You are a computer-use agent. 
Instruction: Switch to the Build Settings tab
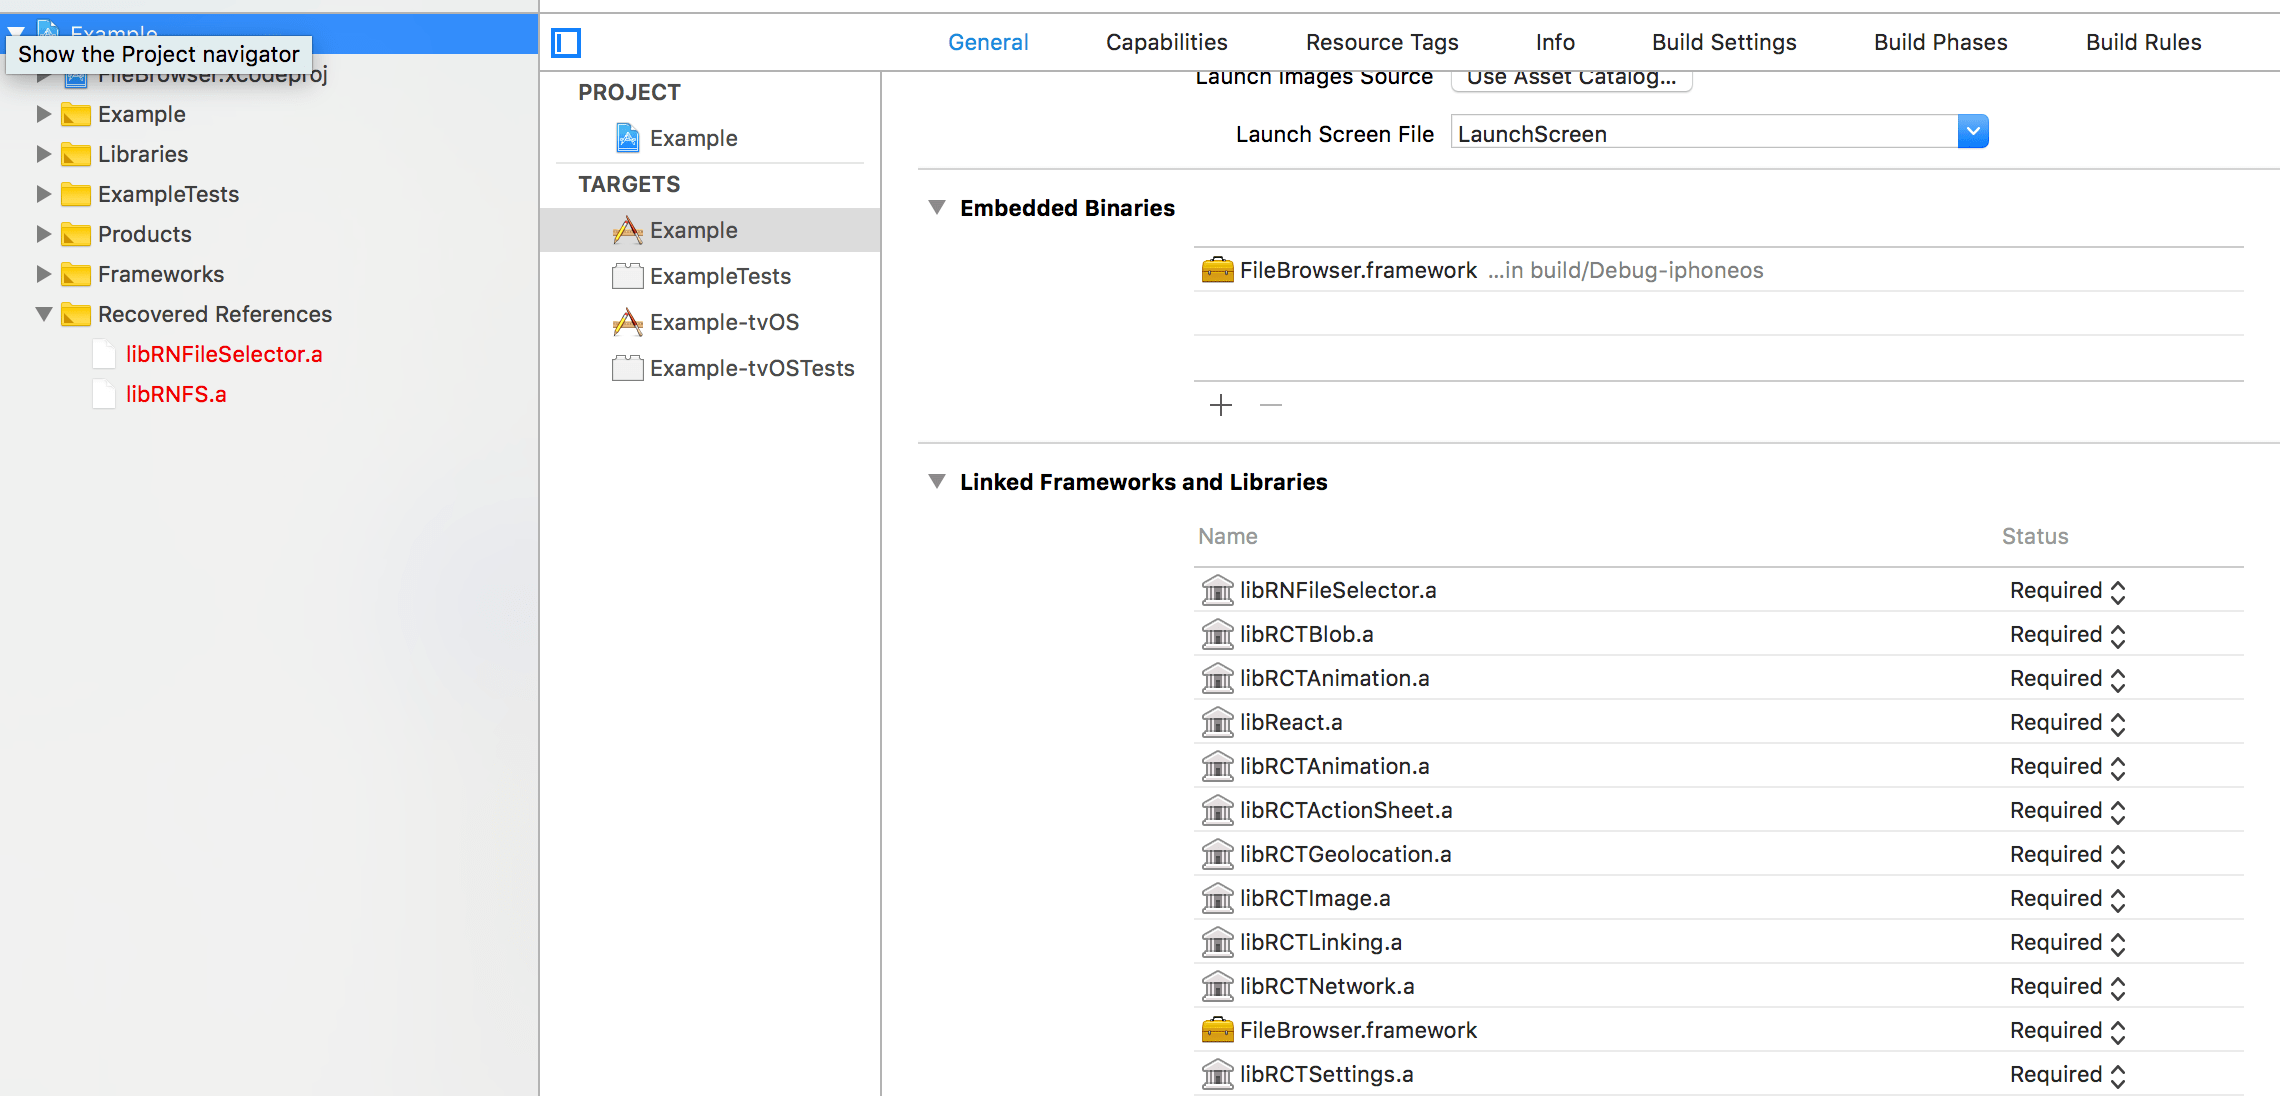[x=1723, y=42]
